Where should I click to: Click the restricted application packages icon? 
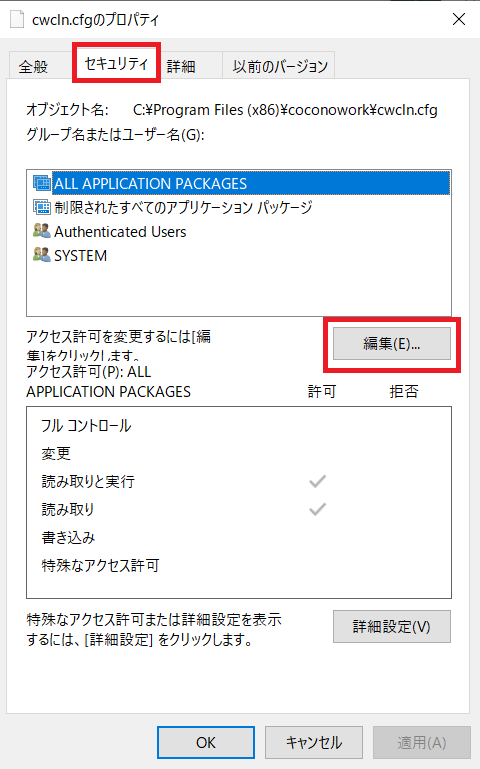pos(42,207)
